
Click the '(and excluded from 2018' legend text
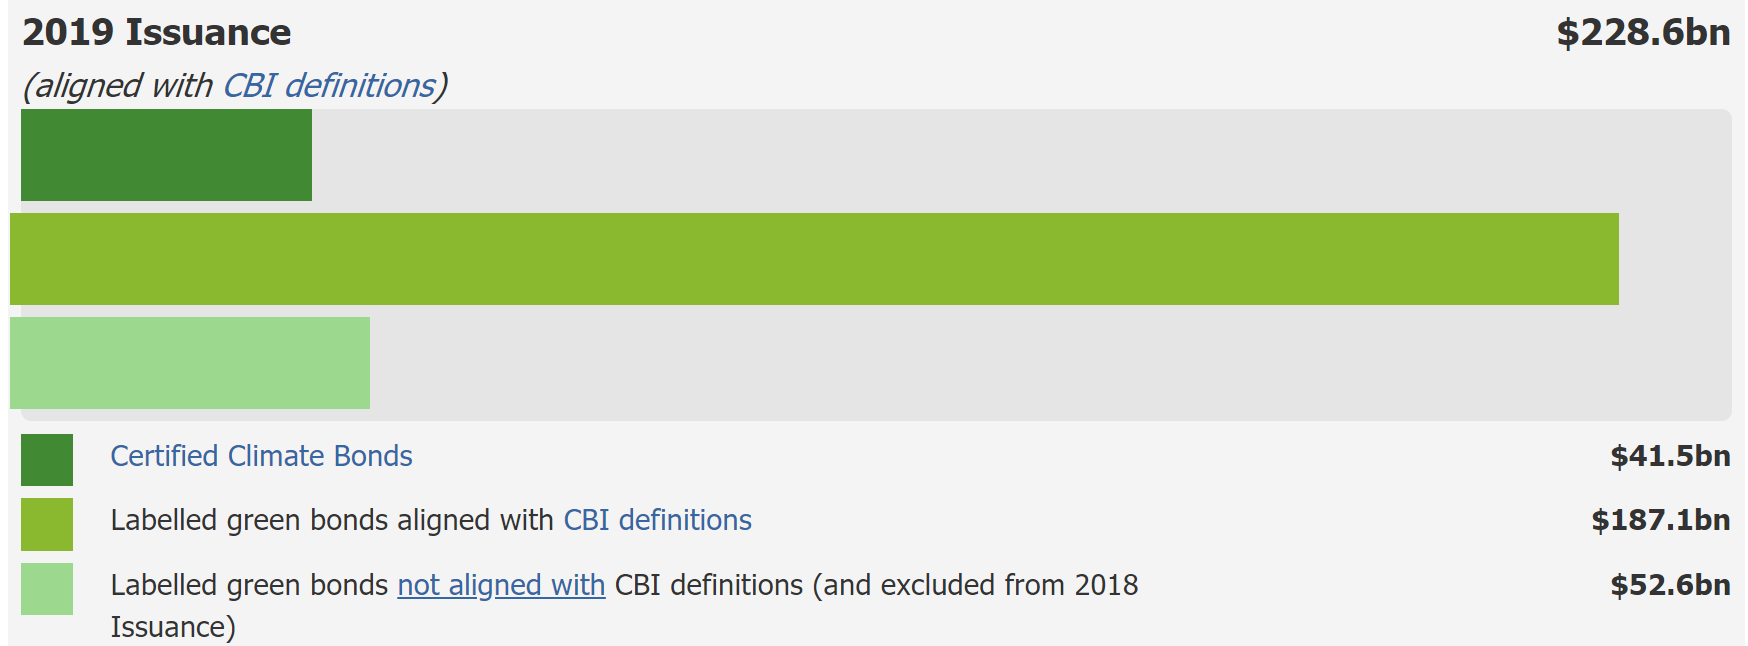(975, 585)
